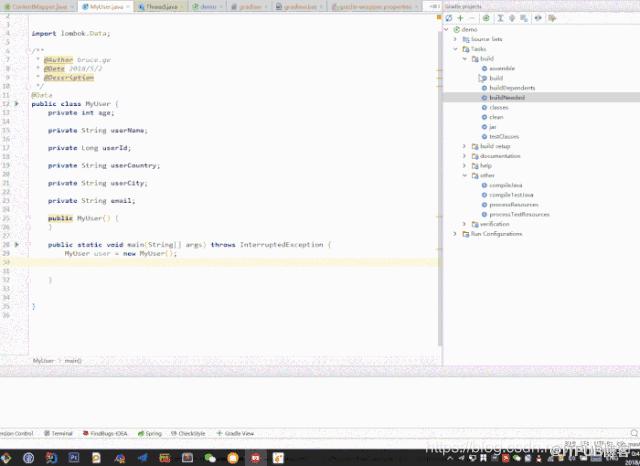Open WeChat from the taskbar
This screenshot has width=640, height=466.
coord(210,458)
